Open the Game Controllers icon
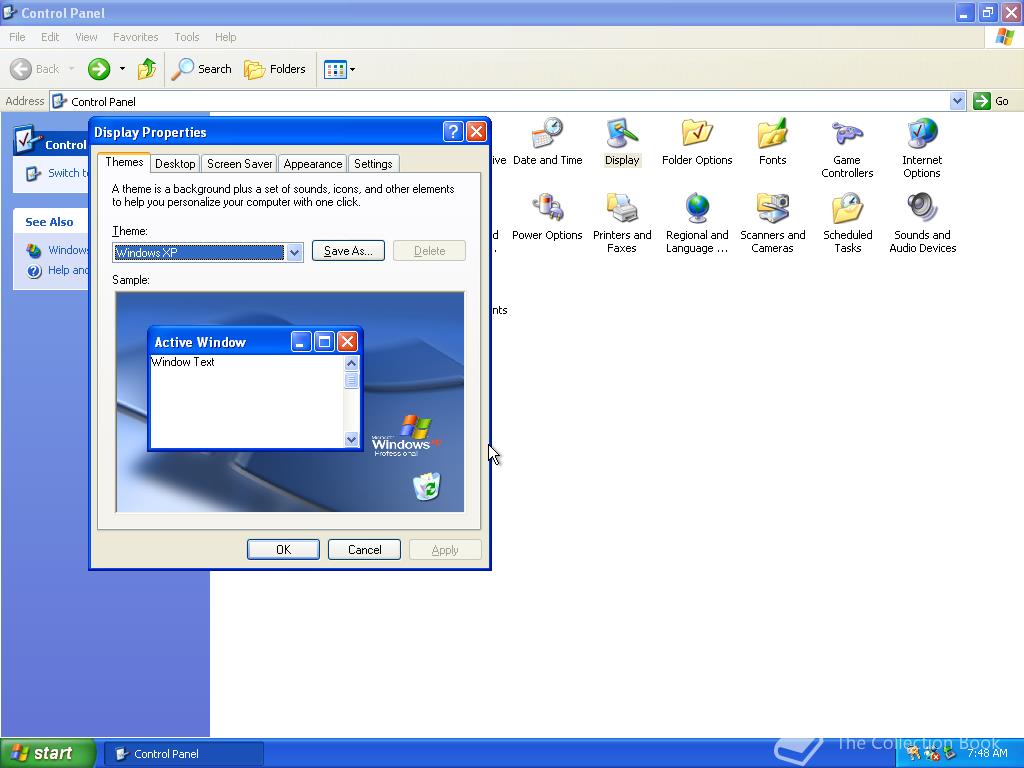The width and height of the screenshot is (1024, 768). click(x=847, y=149)
